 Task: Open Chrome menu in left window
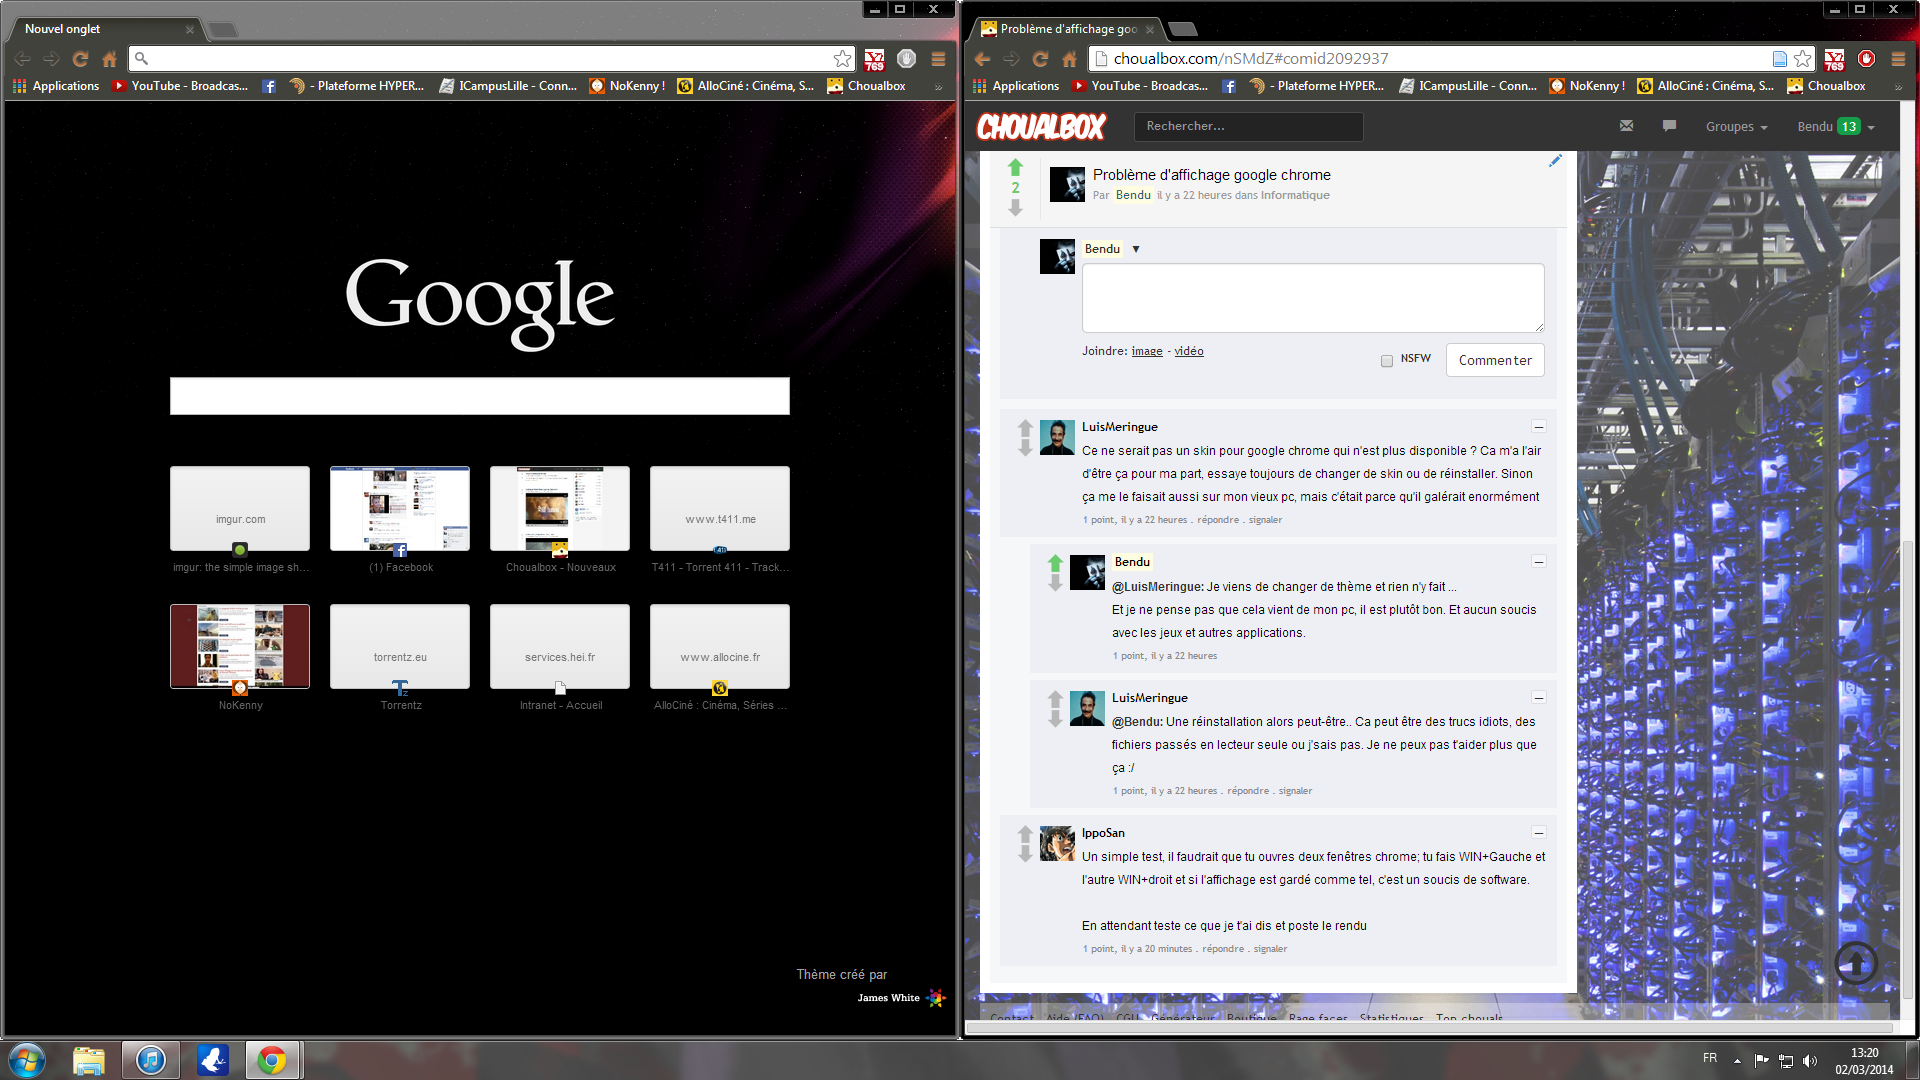(938, 59)
